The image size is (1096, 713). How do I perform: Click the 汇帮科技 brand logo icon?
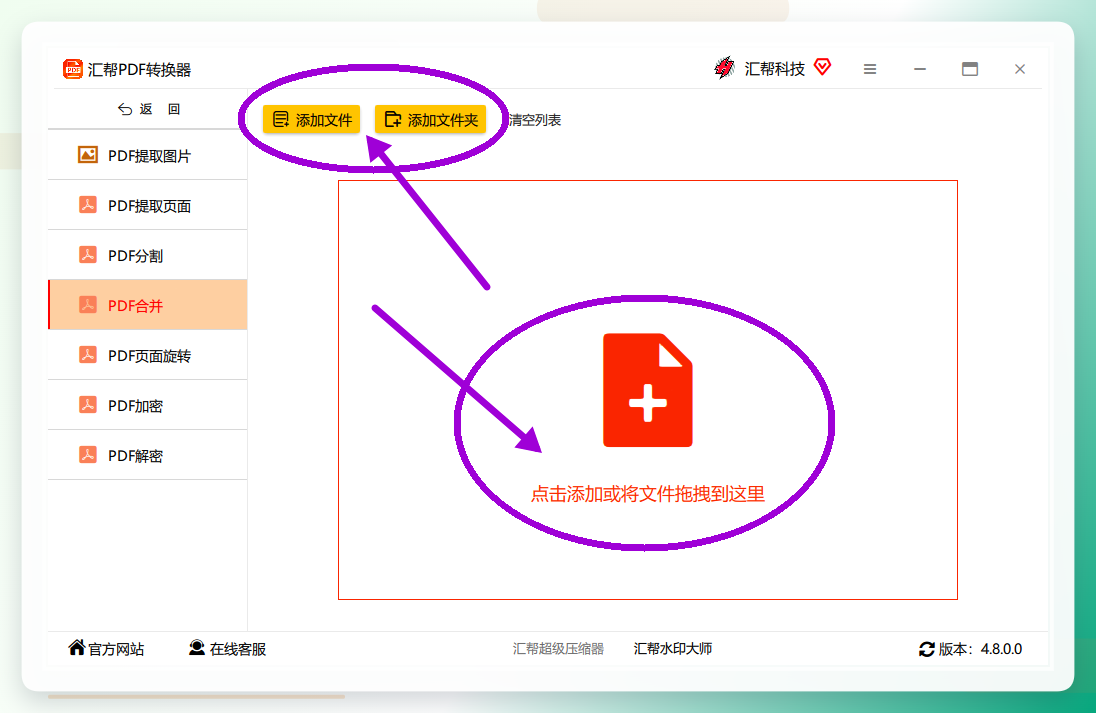[725, 68]
